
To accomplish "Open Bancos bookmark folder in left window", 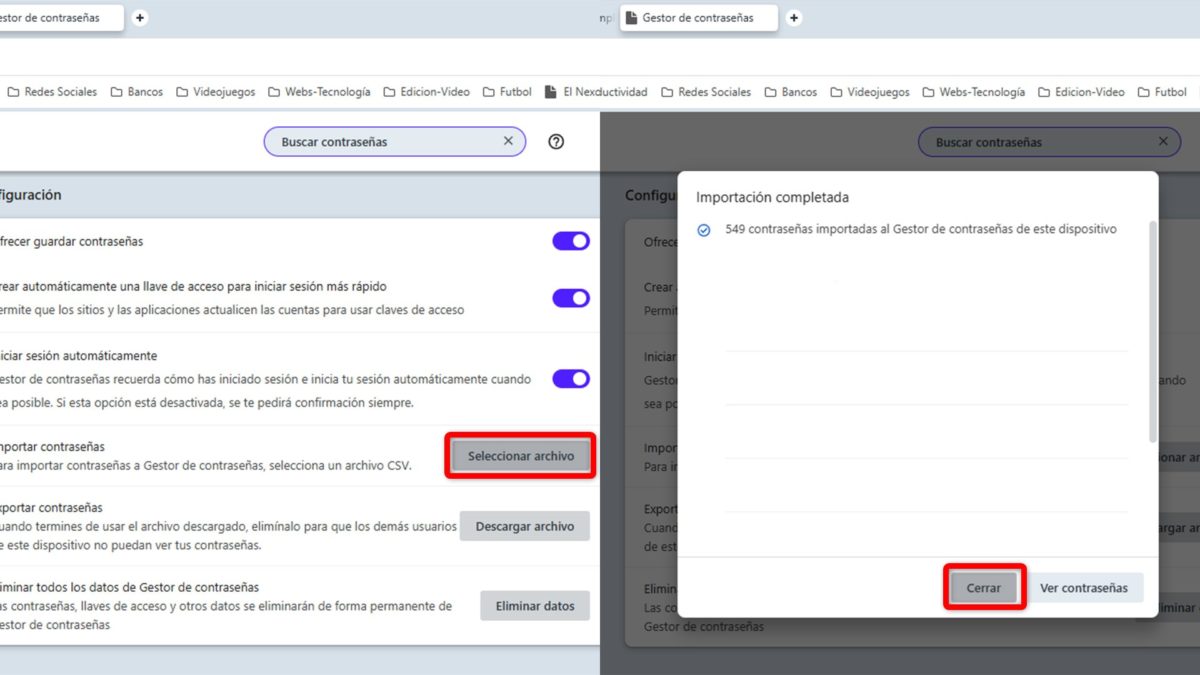I will click(x=136, y=92).
